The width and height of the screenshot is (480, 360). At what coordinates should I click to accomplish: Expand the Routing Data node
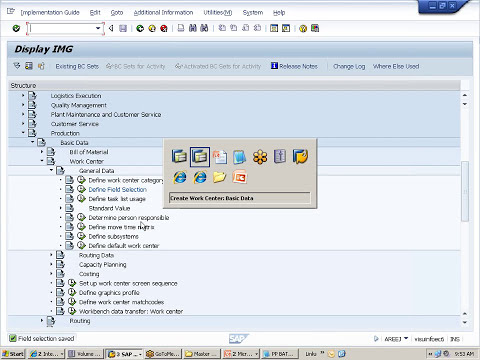pos(51,255)
